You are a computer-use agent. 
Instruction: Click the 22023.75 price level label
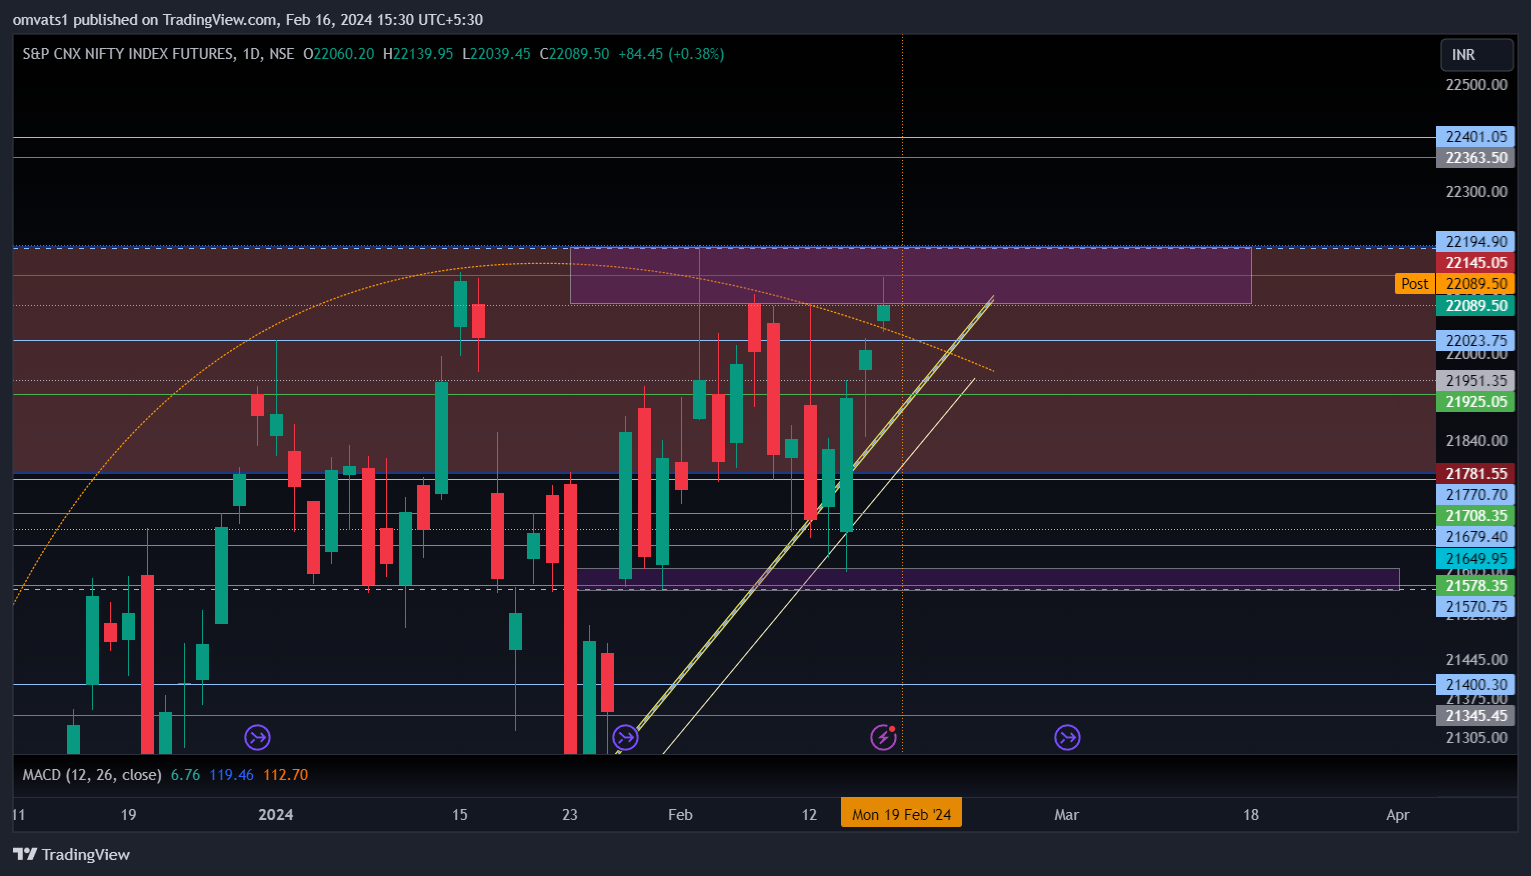tap(1475, 341)
